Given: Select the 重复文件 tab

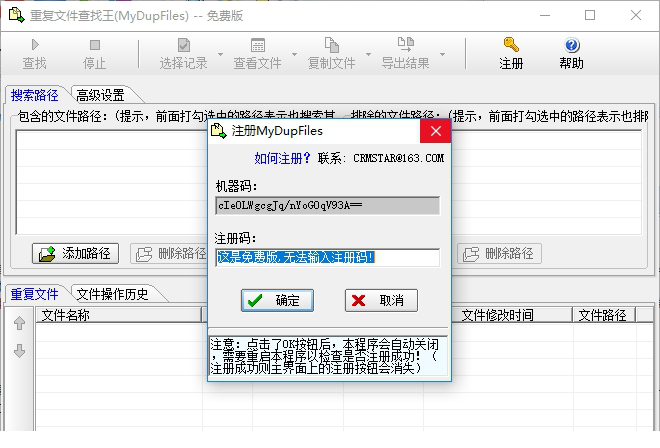Looking at the screenshot, I should click(x=35, y=294).
